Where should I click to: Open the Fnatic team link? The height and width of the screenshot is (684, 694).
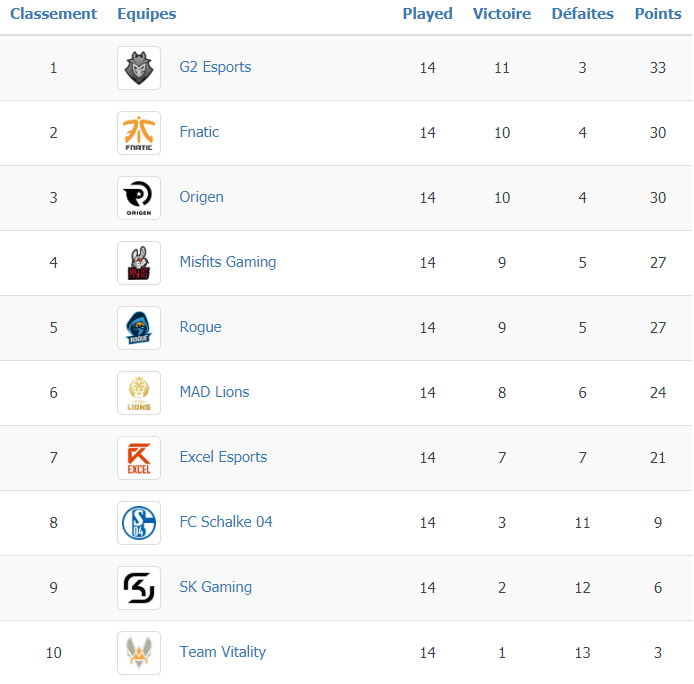coord(199,132)
